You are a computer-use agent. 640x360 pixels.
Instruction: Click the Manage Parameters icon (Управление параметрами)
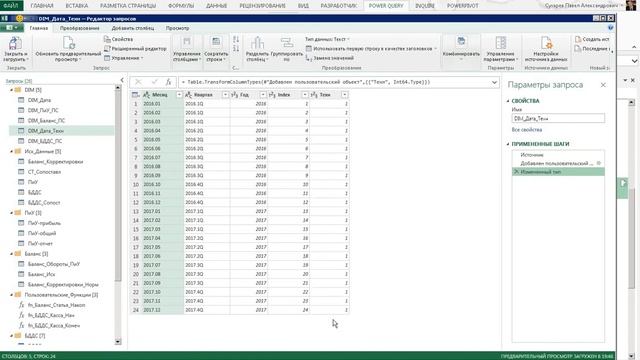[x=500, y=42]
